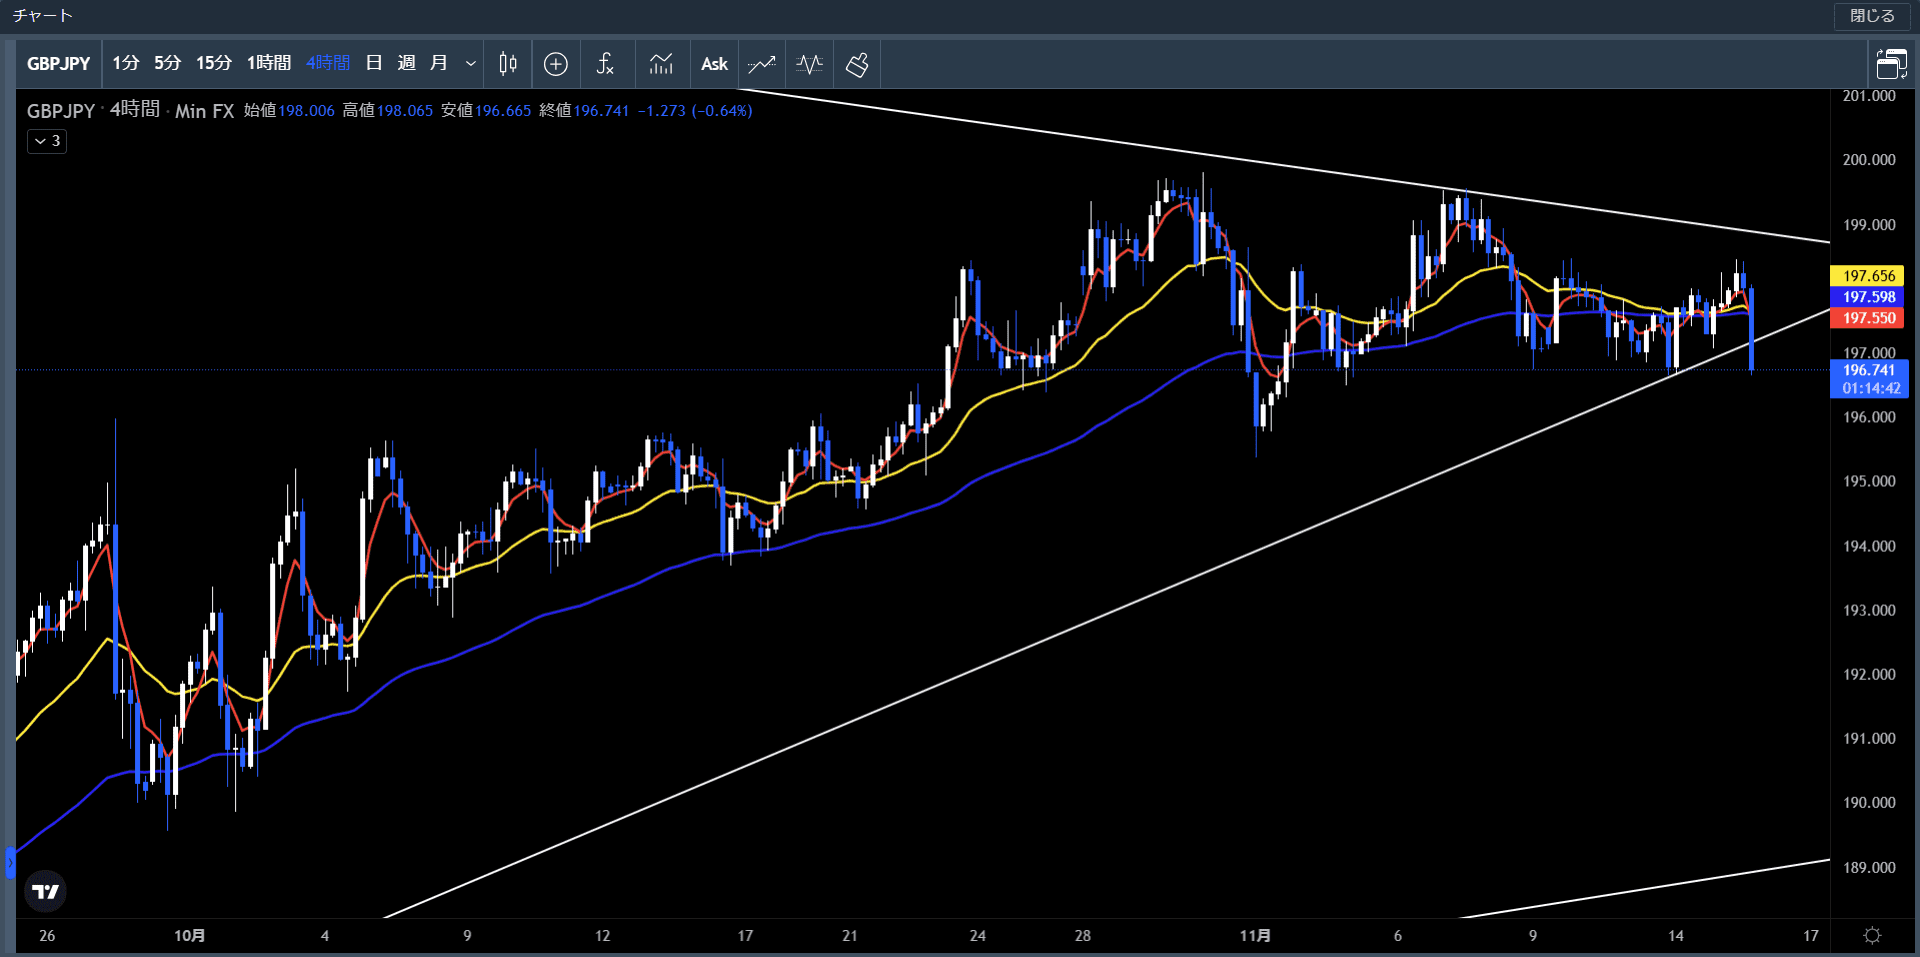Click the GBPJPY 4時間 Min FX chart title
1920x957 pixels.
(130, 110)
